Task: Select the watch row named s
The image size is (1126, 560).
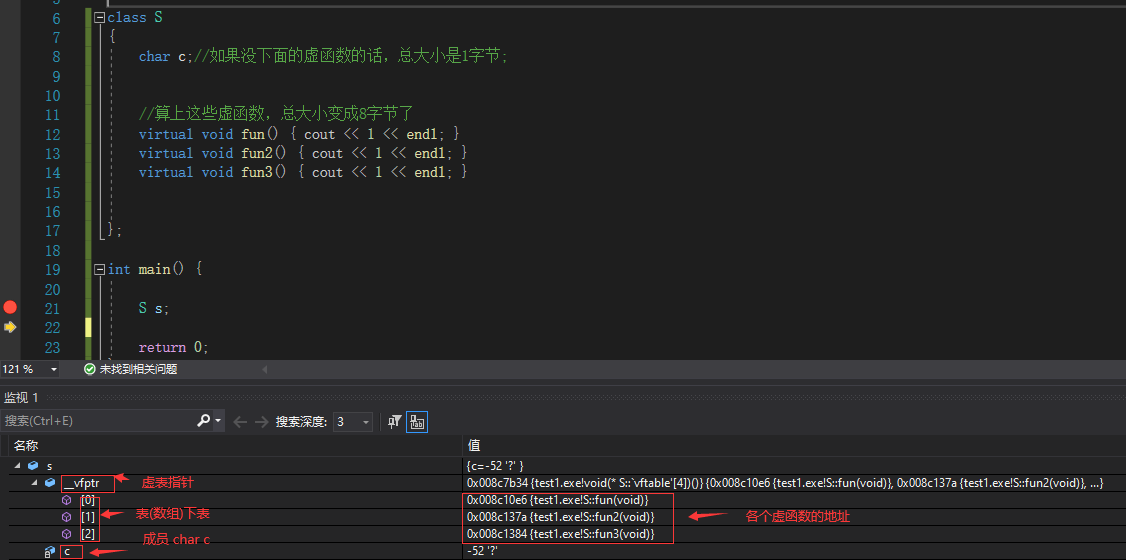Action: pos(50,467)
